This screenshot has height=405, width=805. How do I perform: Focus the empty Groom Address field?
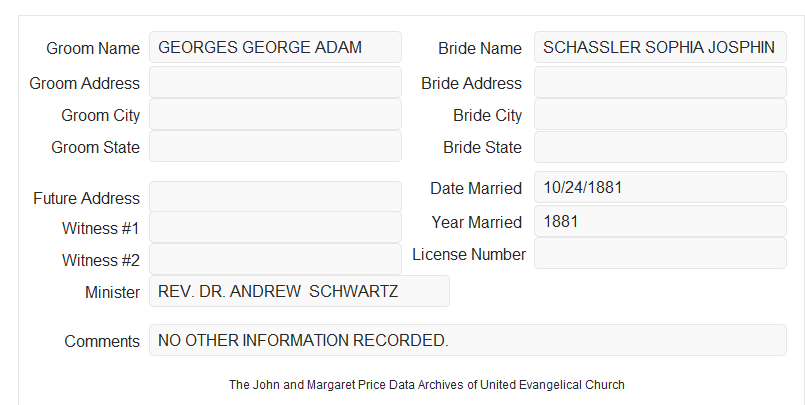[x=275, y=82]
